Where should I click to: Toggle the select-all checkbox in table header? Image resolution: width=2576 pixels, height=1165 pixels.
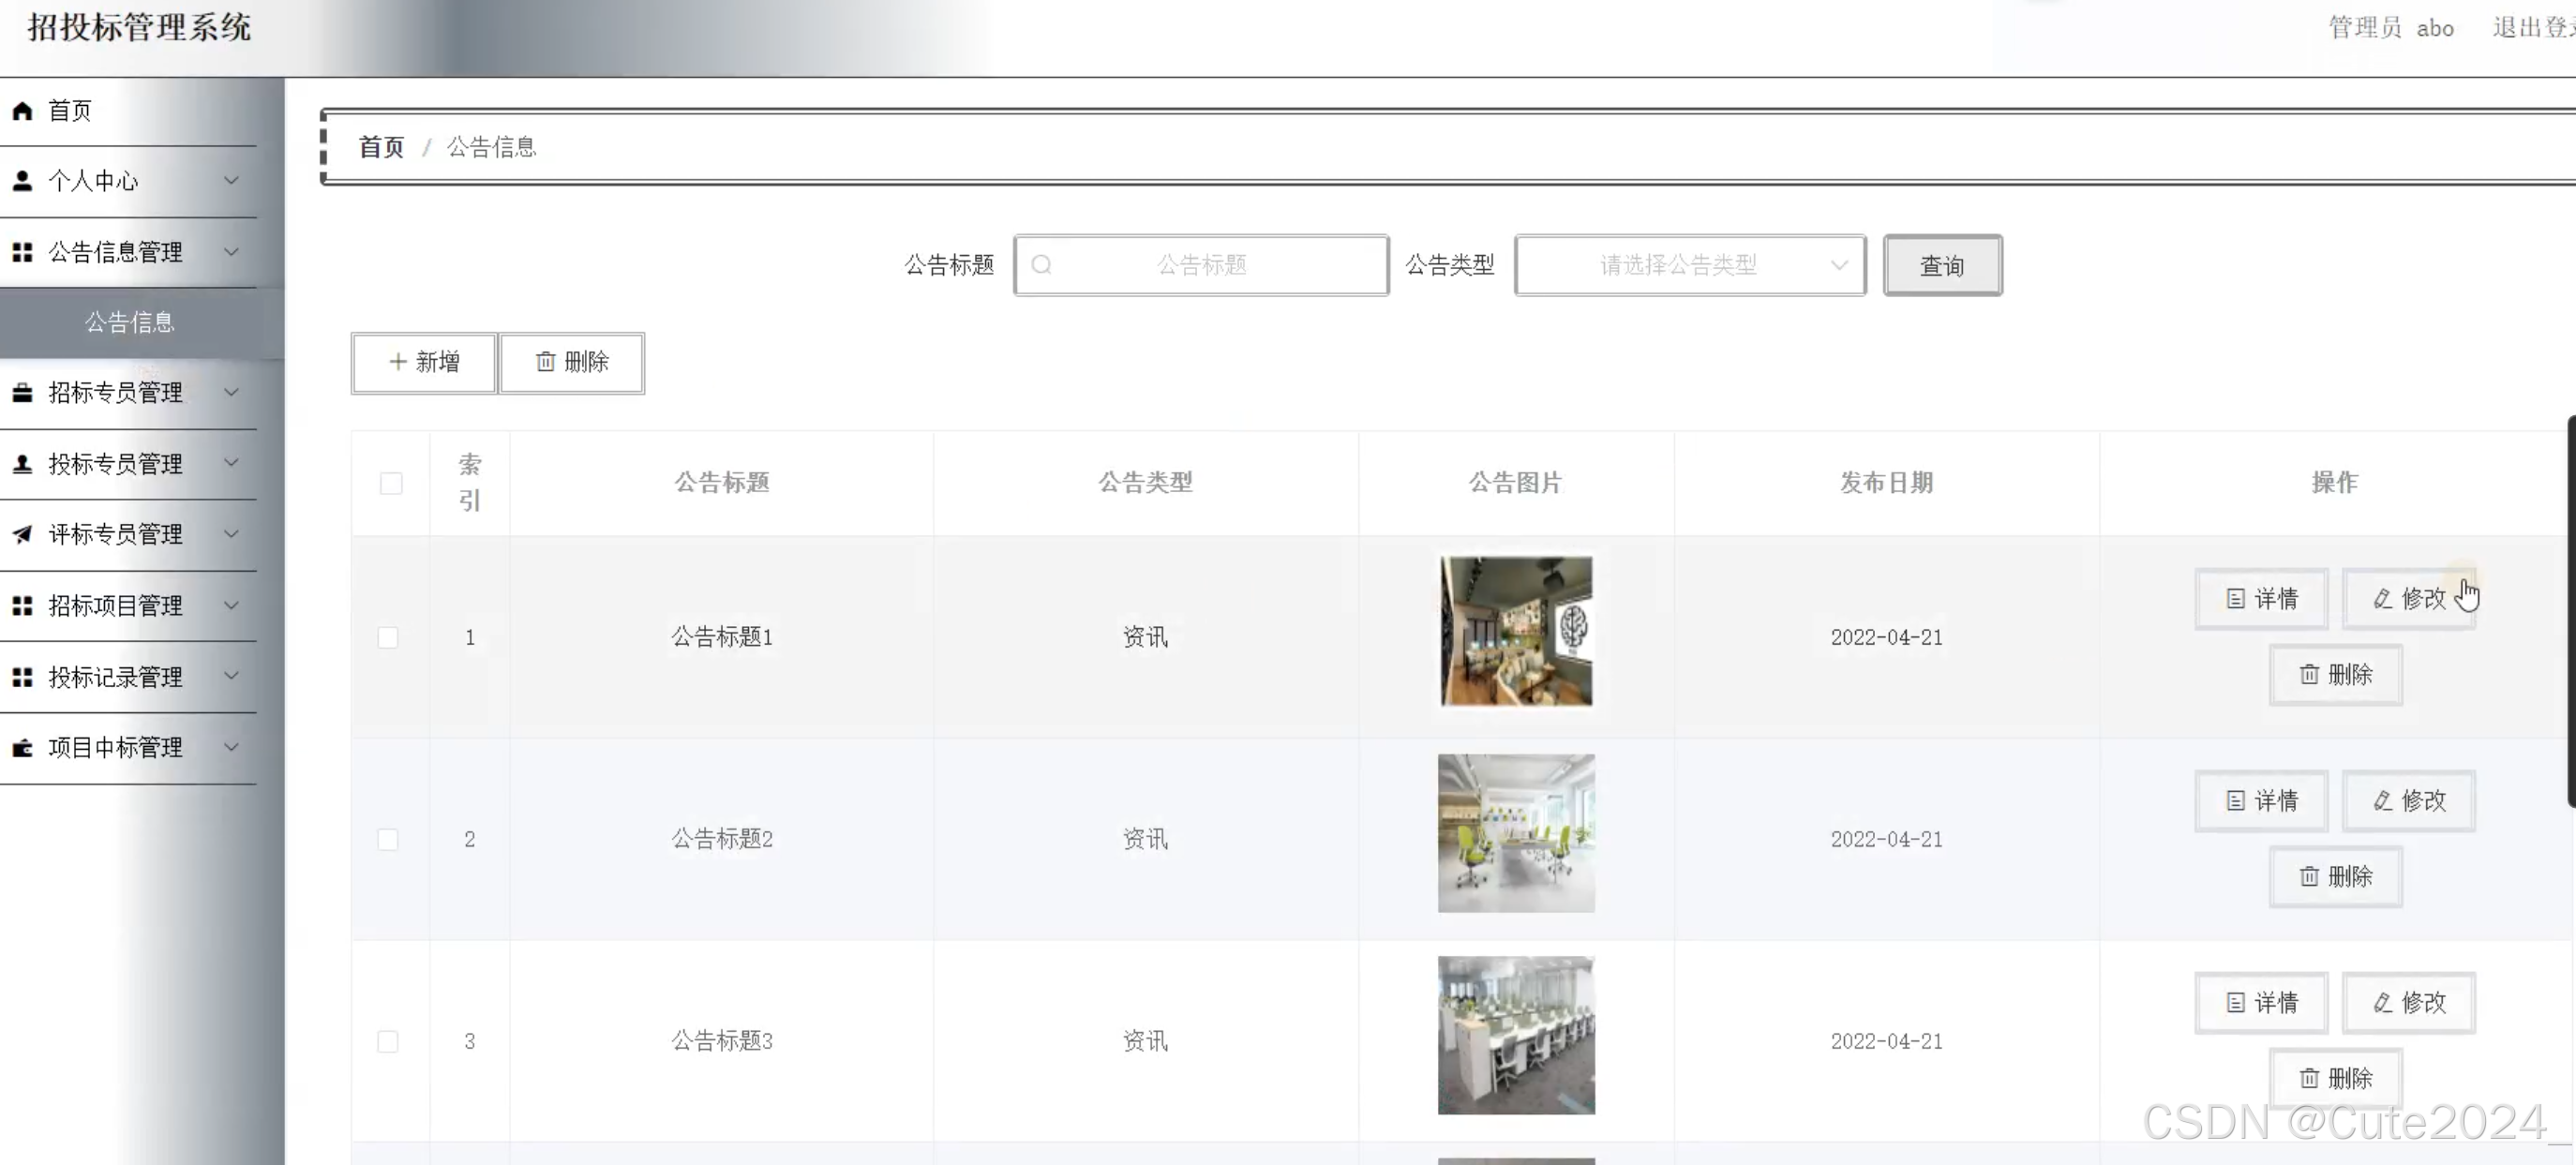tap(391, 482)
